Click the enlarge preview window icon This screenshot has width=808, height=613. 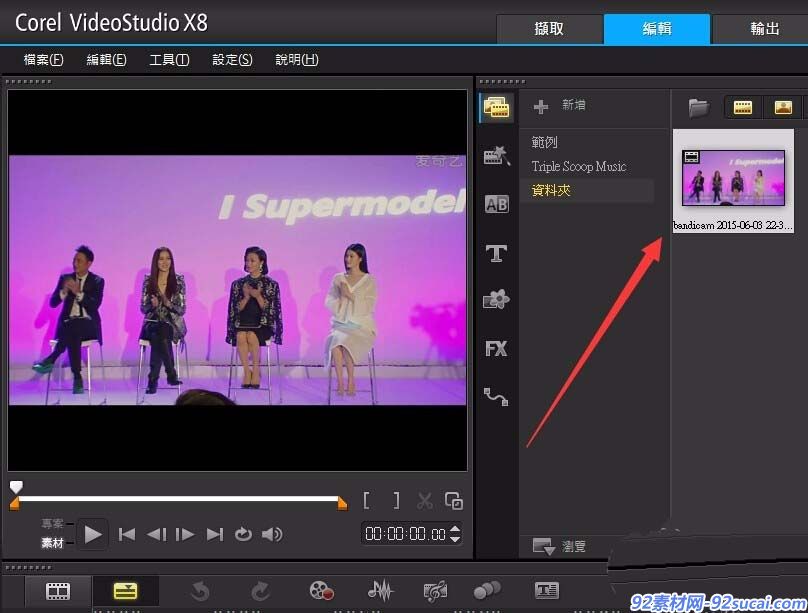pyautogui.click(x=454, y=501)
